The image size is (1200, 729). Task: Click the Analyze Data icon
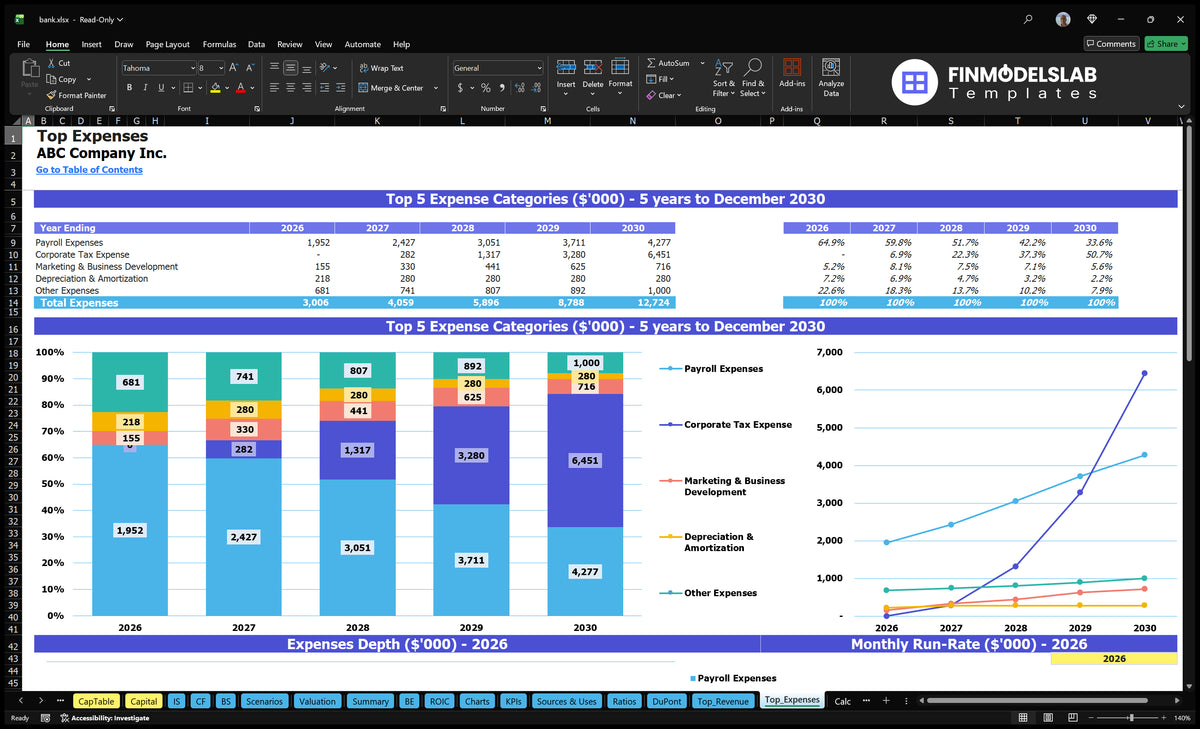[831, 67]
